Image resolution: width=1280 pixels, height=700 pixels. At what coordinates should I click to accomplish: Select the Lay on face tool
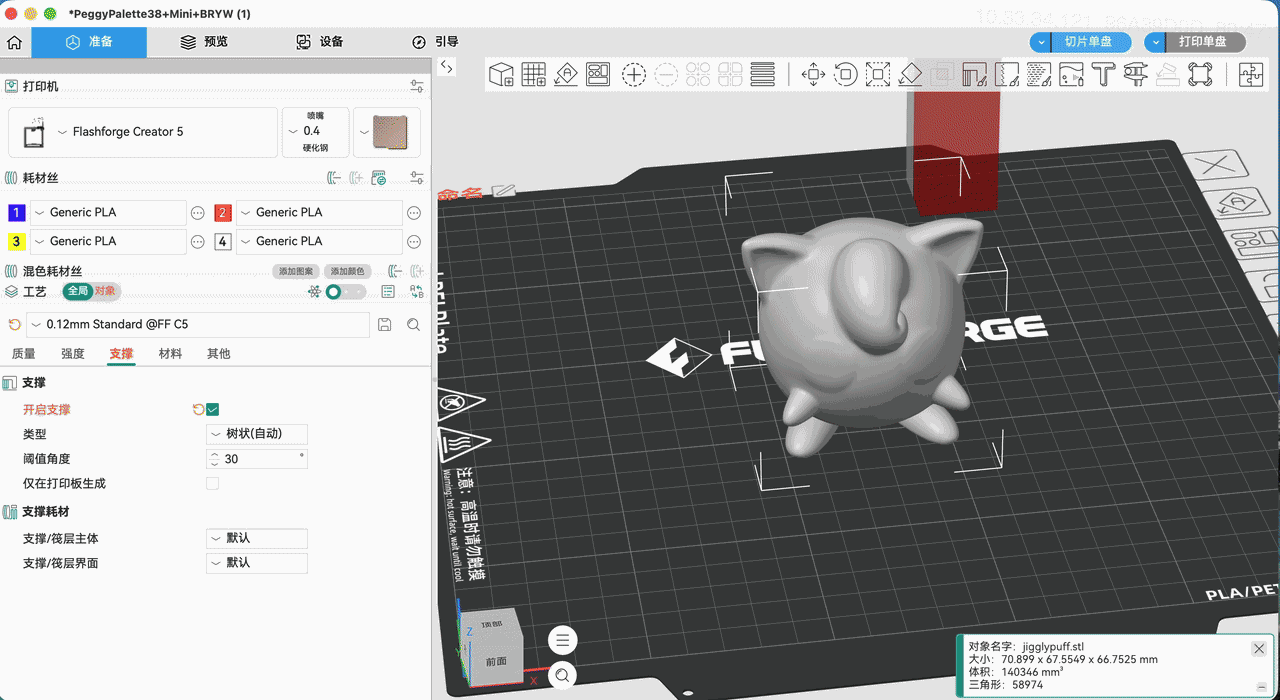click(910, 74)
